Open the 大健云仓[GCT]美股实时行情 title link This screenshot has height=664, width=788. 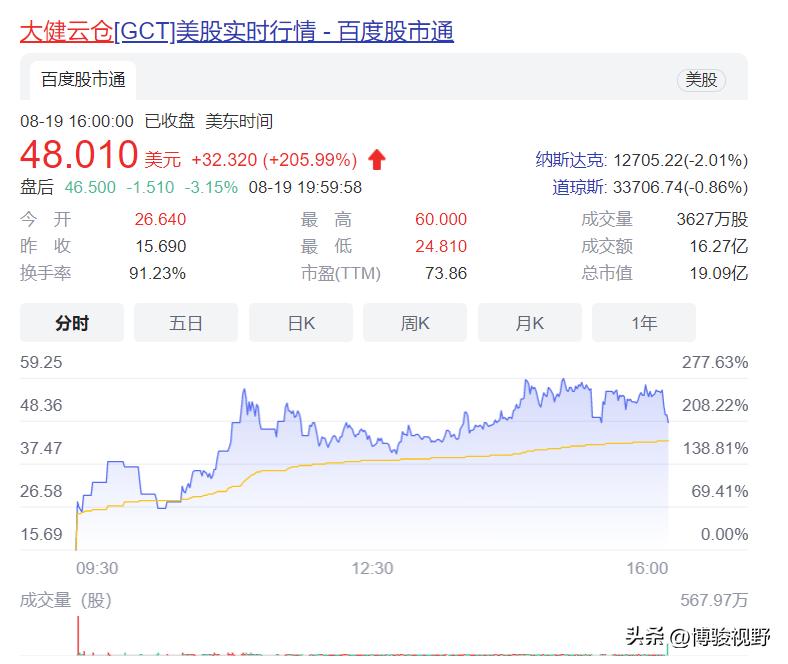coord(237,31)
